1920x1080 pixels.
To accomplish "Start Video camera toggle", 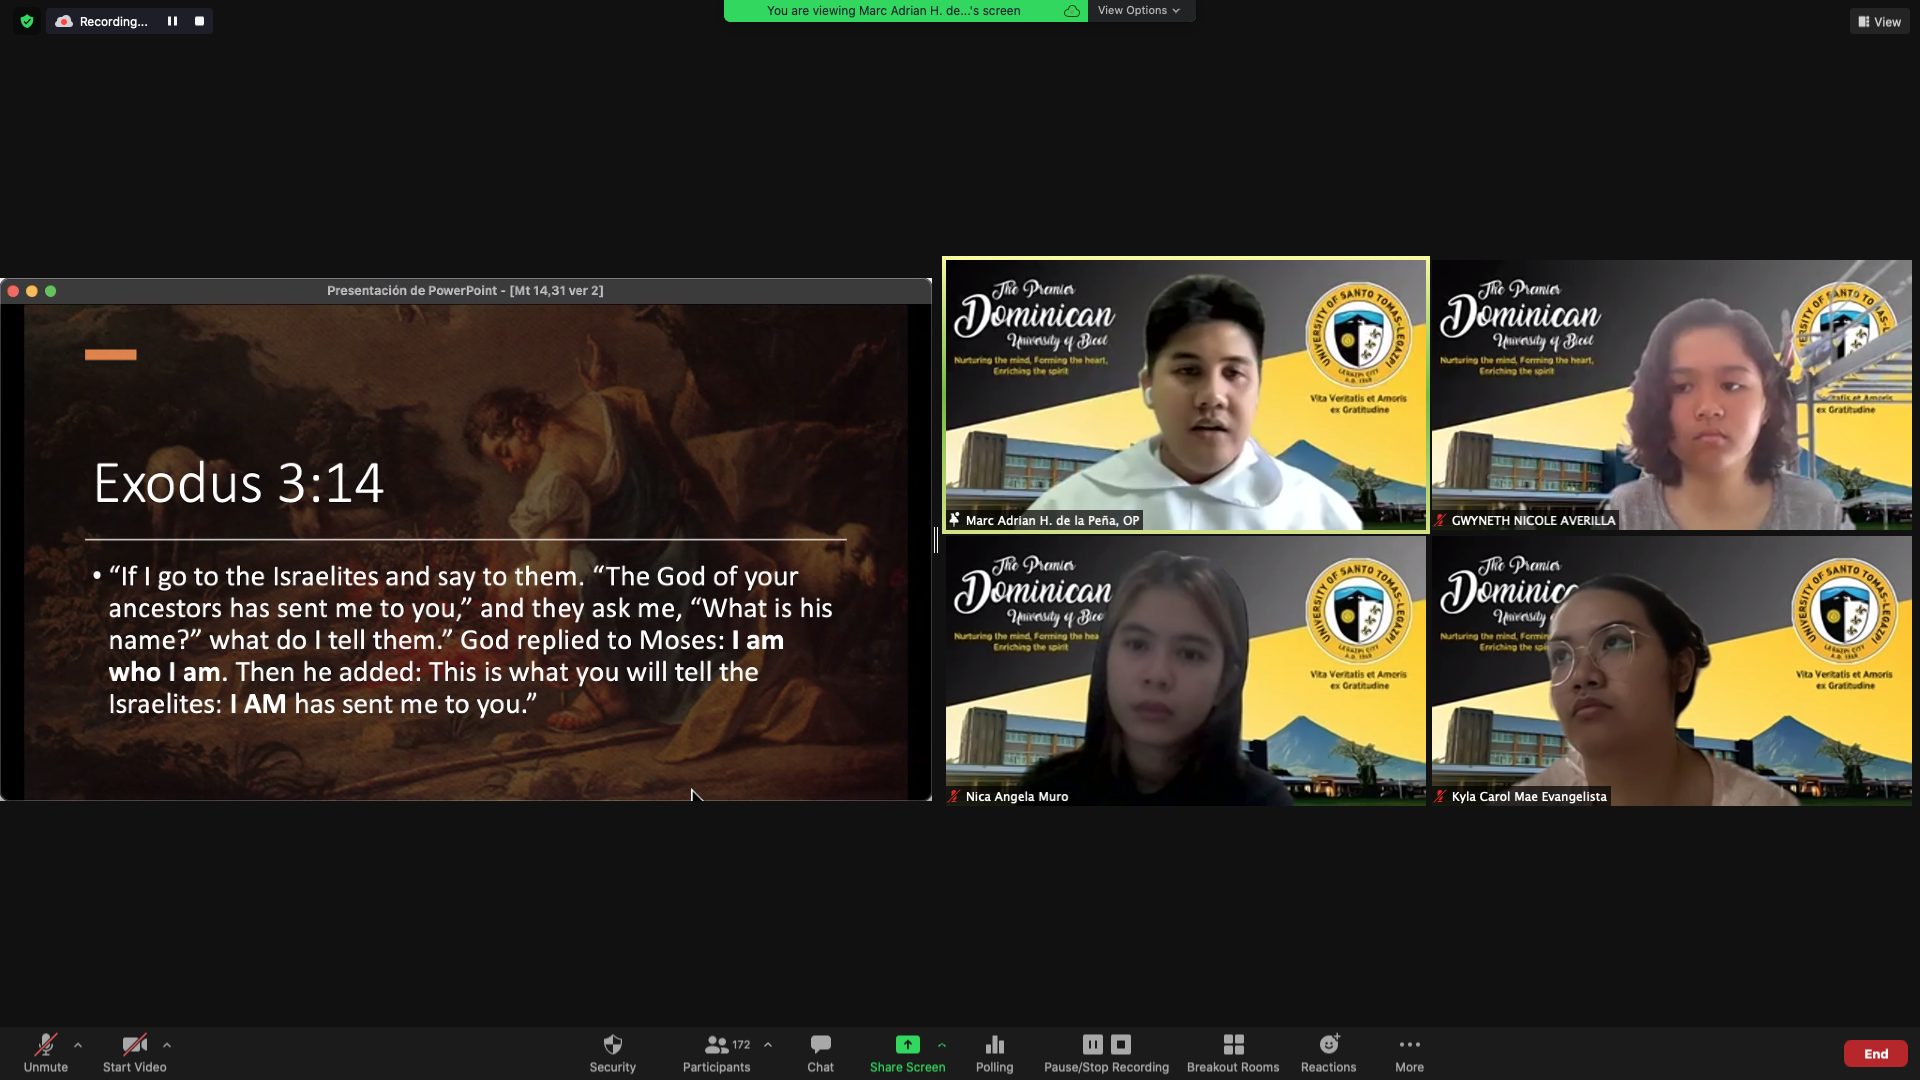I will pos(134,1045).
